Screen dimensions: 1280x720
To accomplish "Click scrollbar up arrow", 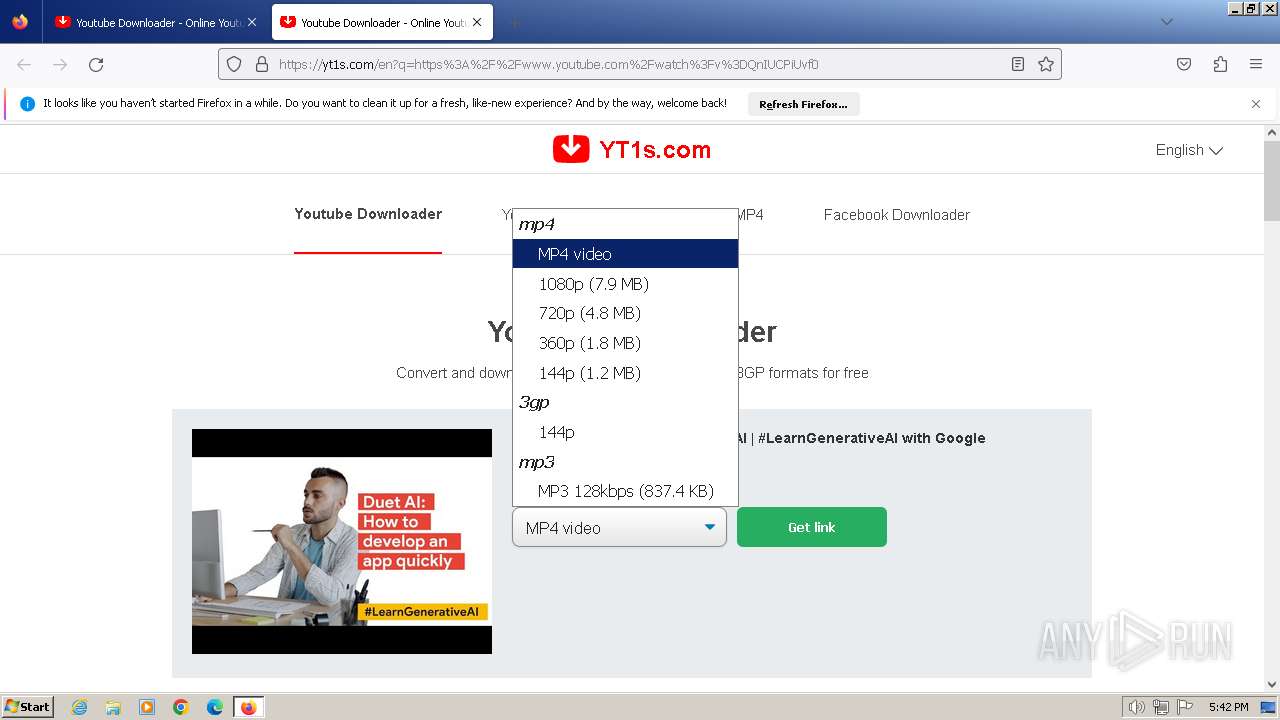I will (x=1272, y=132).
